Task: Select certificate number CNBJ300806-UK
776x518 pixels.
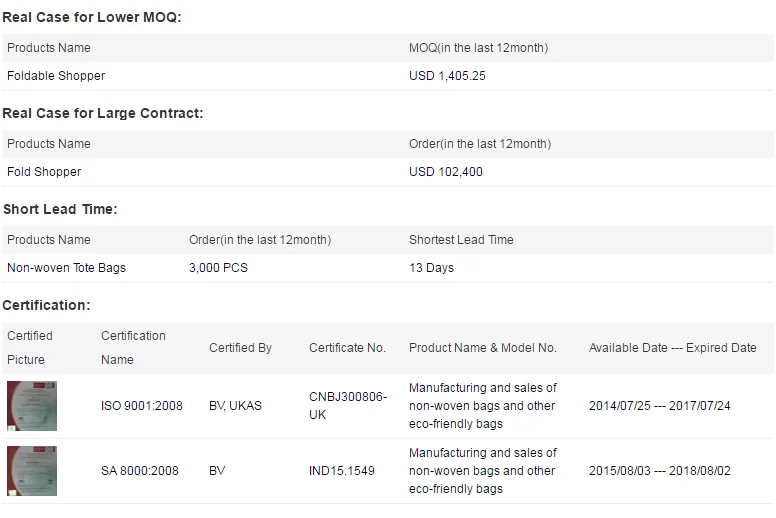Action: point(347,406)
